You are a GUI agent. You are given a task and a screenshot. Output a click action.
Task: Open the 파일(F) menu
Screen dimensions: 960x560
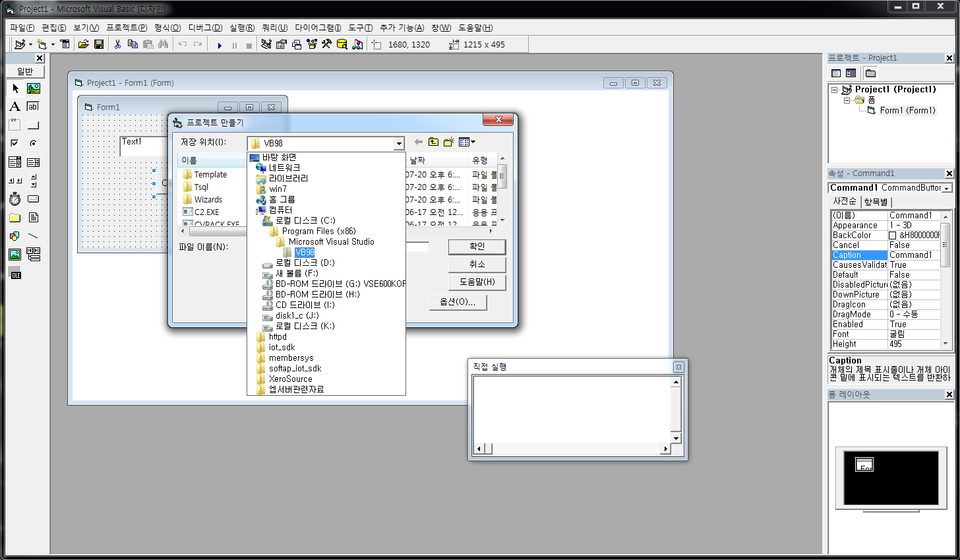click(x=22, y=28)
